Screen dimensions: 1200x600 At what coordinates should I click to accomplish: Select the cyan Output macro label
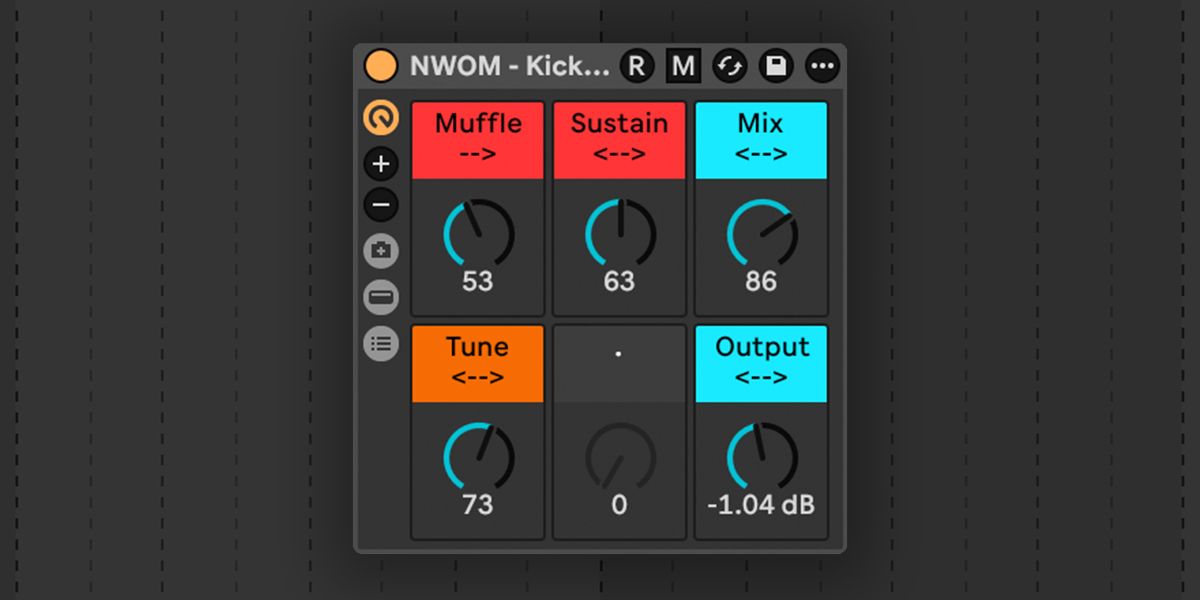click(x=761, y=363)
